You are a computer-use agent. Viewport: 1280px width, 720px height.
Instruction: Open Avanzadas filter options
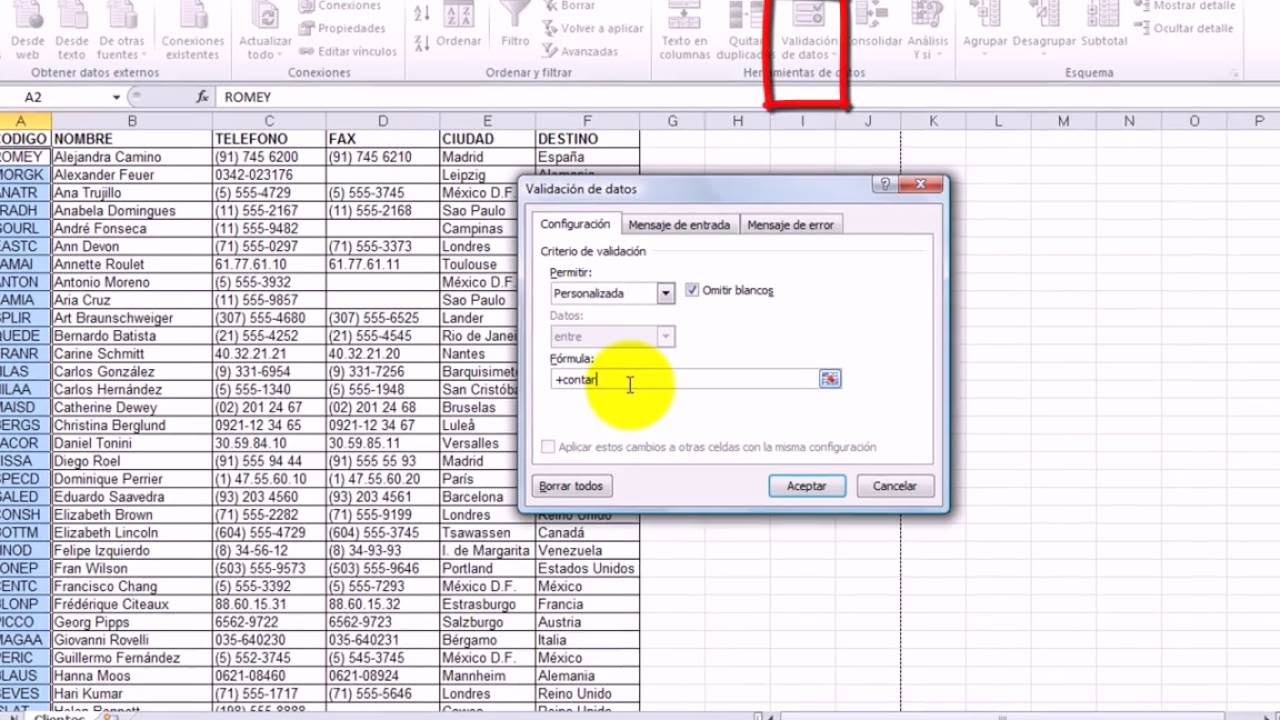pyautogui.click(x=580, y=51)
